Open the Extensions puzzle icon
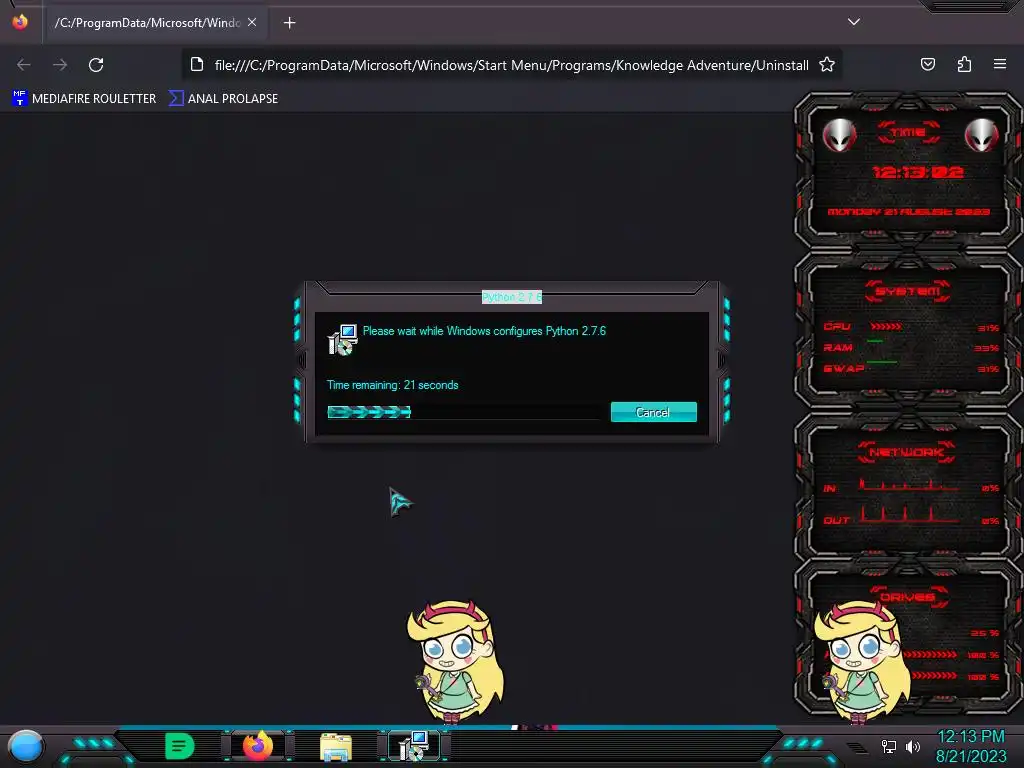1024x768 pixels. tap(964, 64)
